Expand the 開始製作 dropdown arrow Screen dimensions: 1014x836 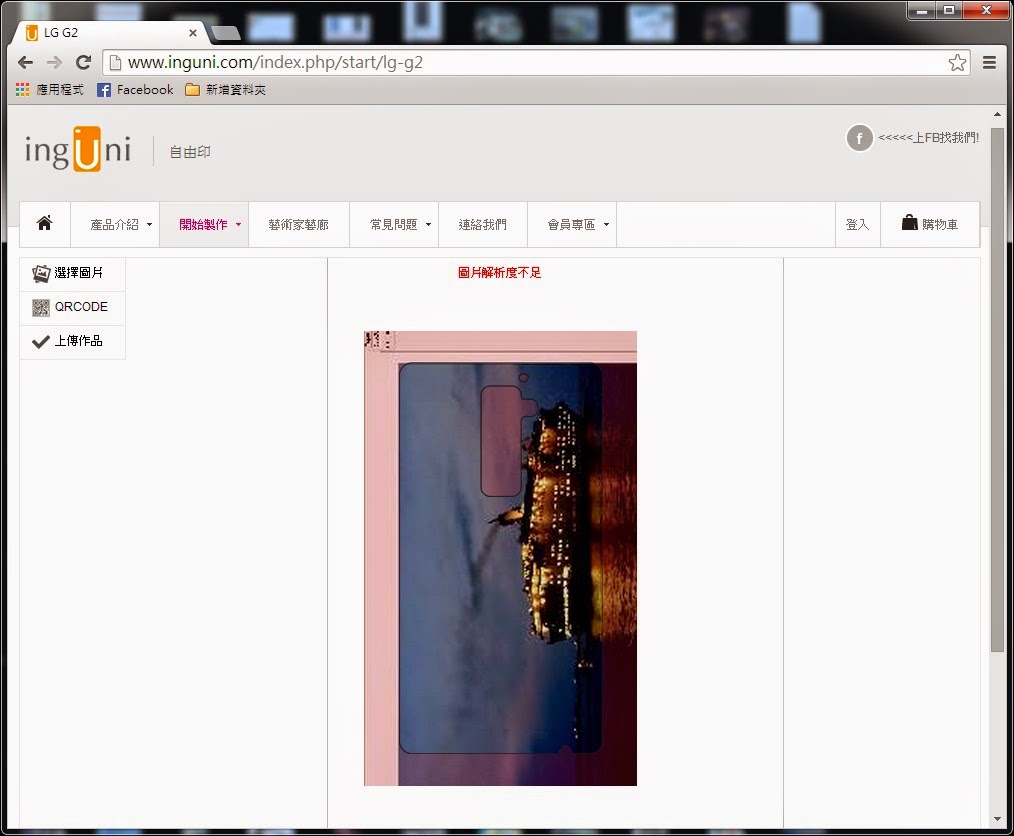pyautogui.click(x=239, y=225)
